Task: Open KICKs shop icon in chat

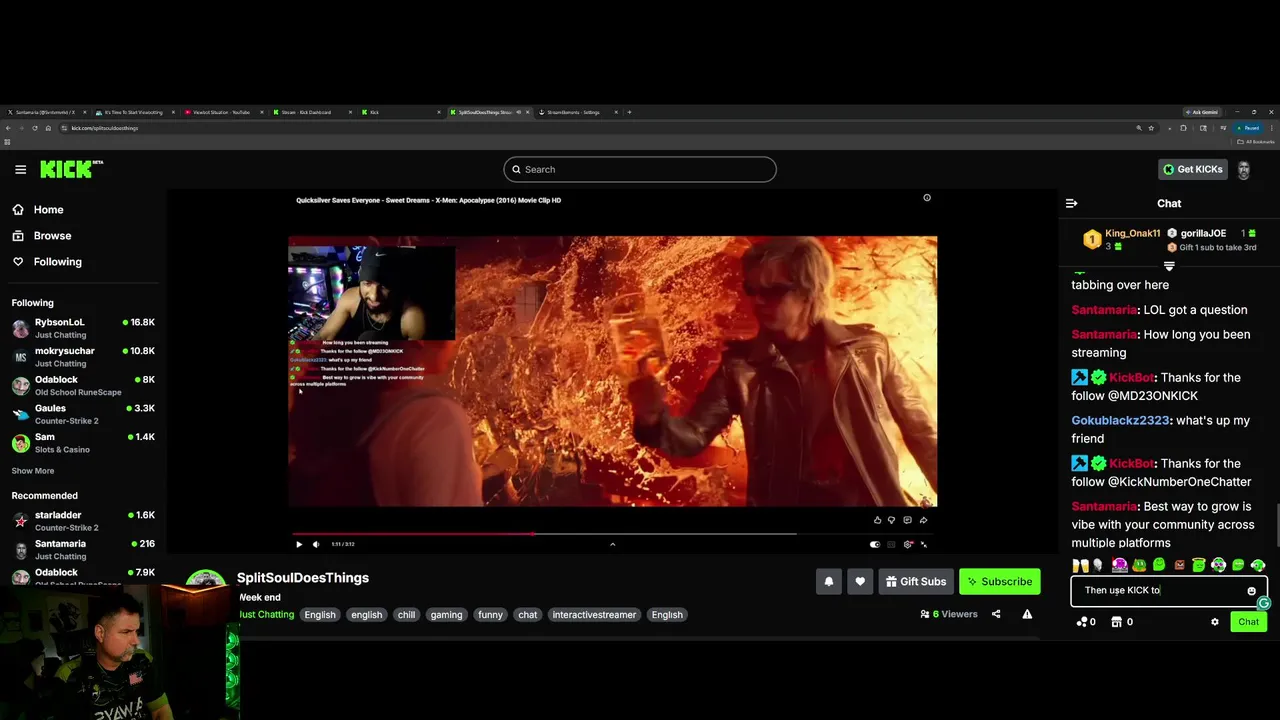Action: tap(1122, 622)
